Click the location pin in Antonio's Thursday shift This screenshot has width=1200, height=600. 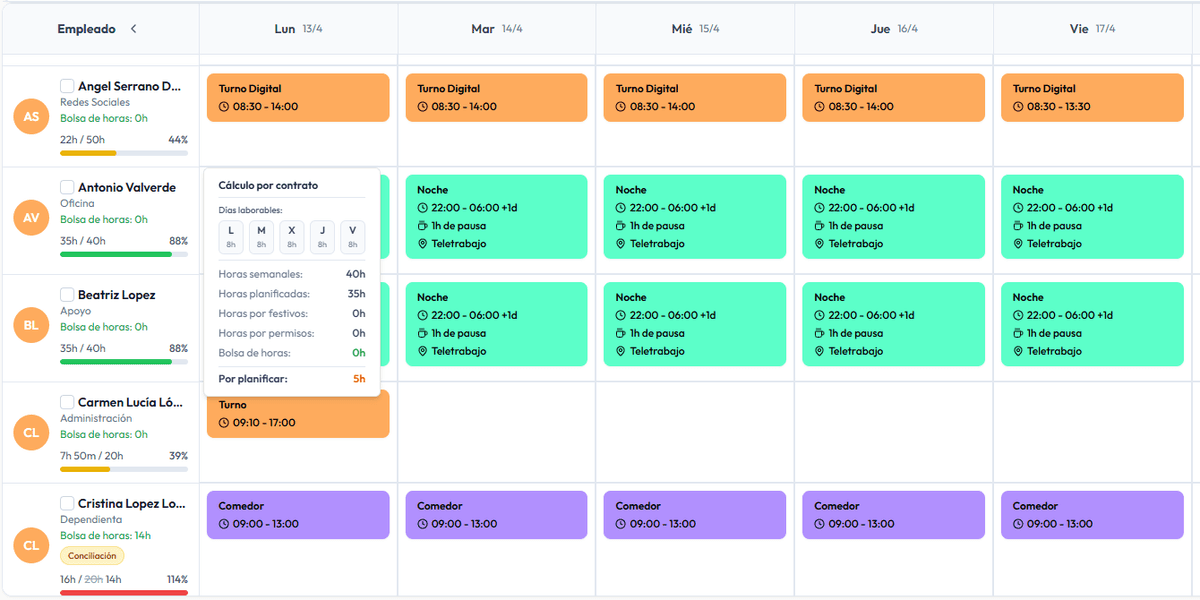pyautogui.click(x=820, y=244)
